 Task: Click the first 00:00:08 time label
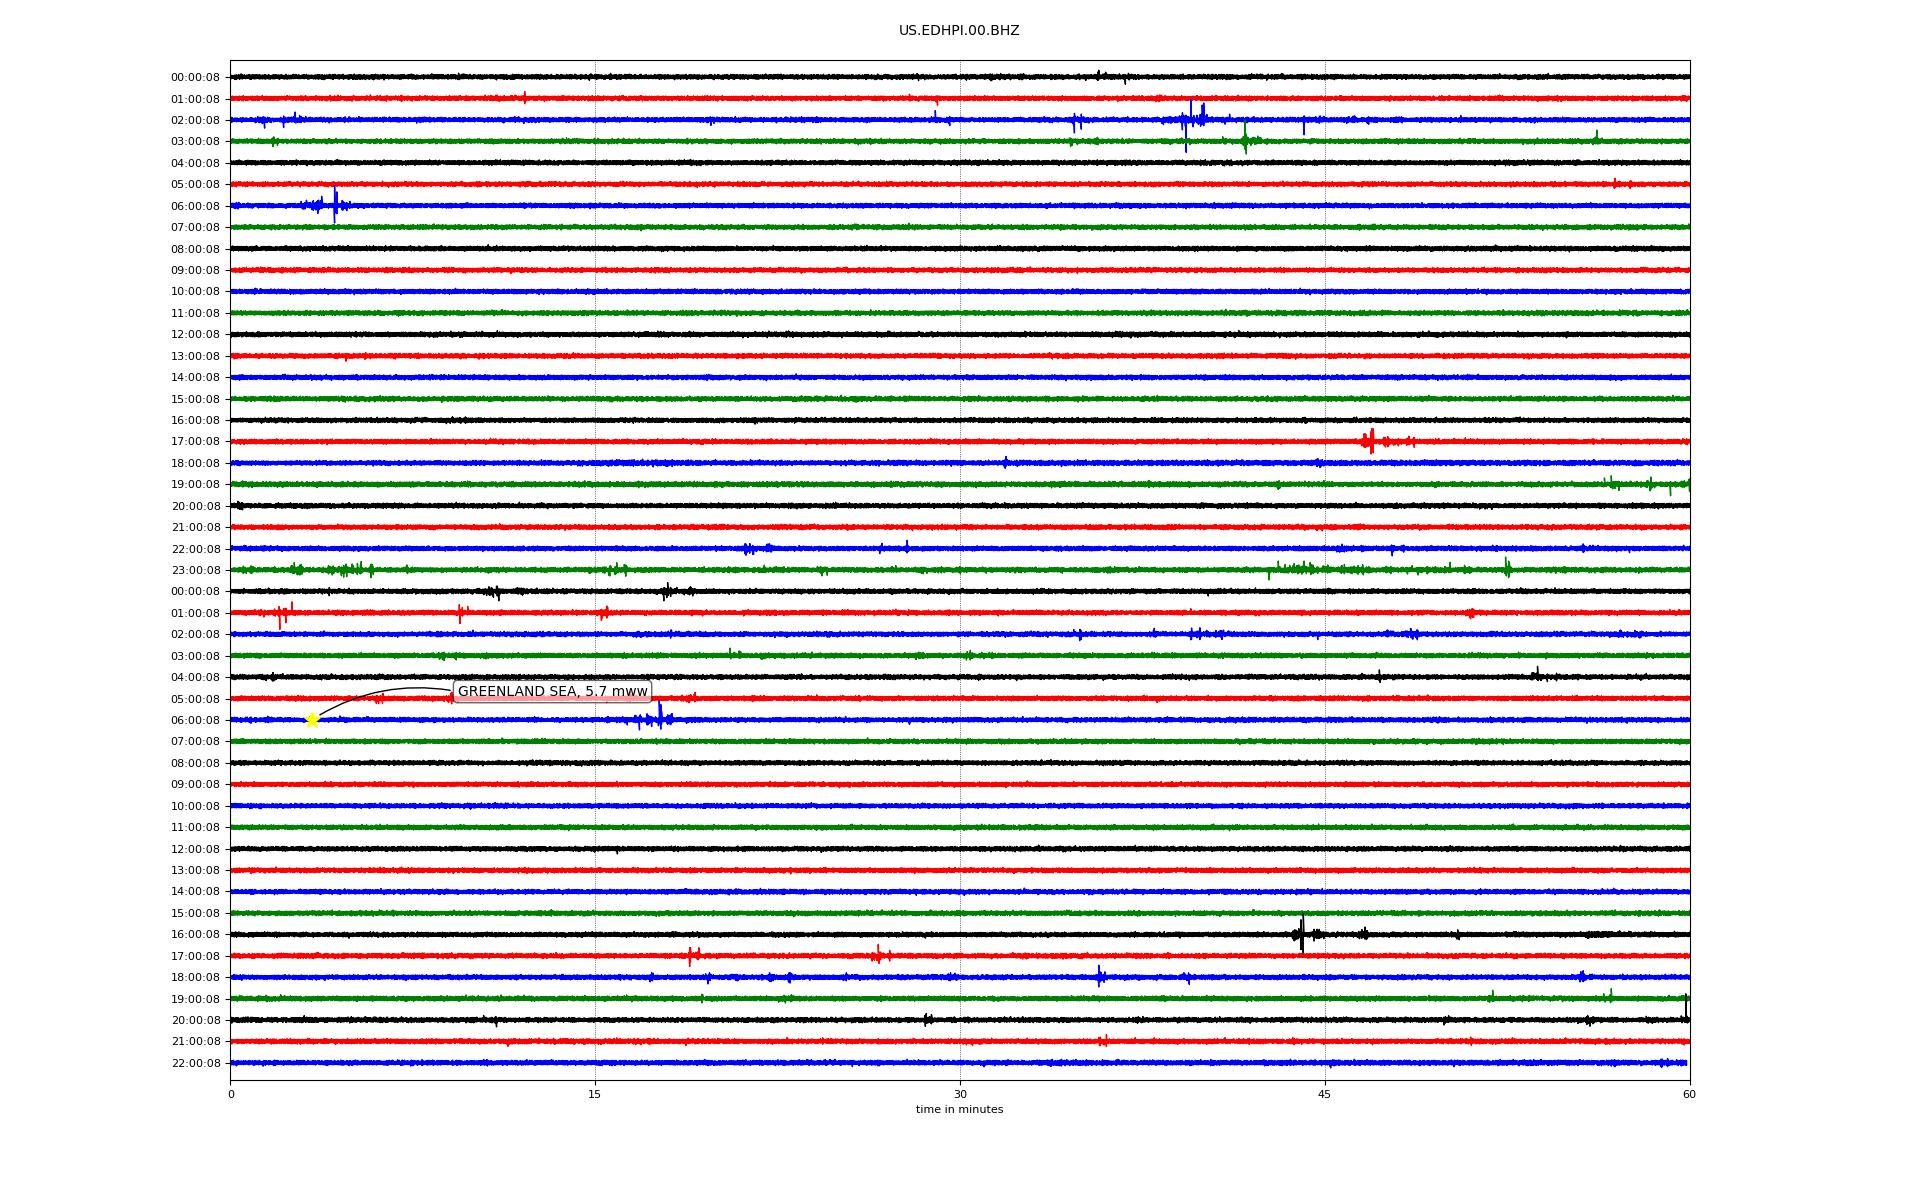tap(195, 78)
